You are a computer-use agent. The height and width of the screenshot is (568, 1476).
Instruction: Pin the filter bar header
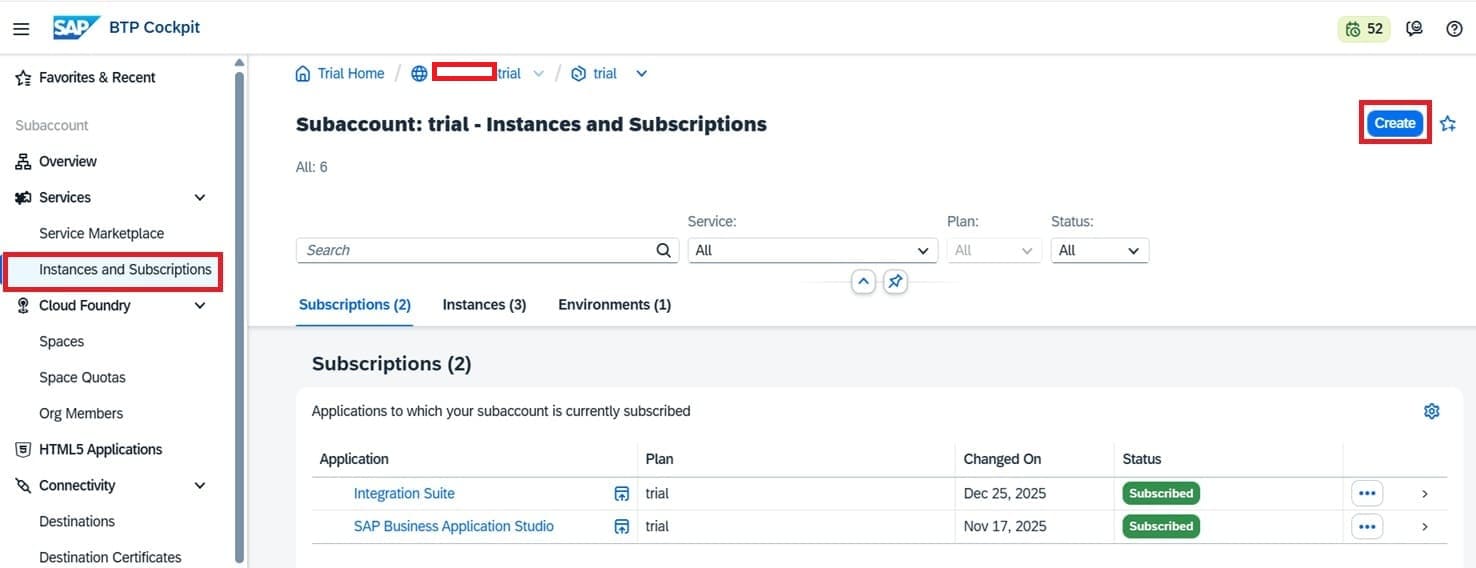(x=895, y=283)
